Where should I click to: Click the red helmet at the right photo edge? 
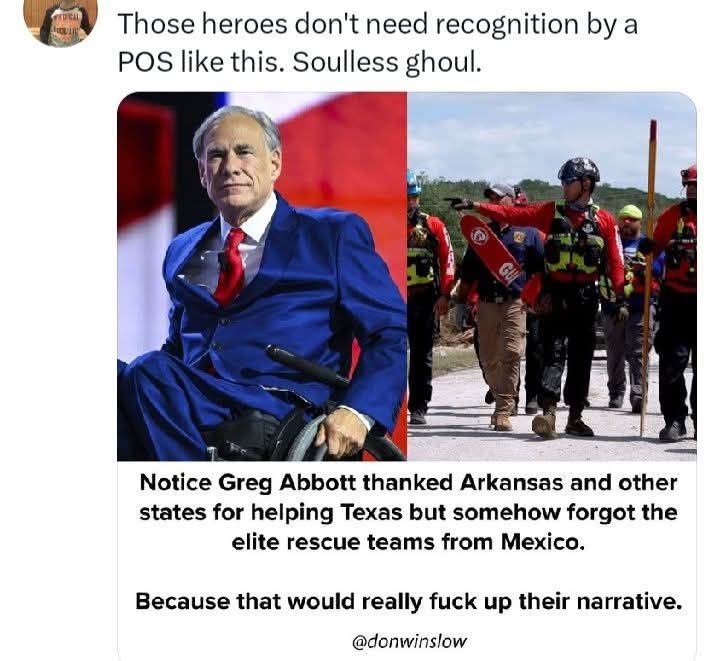tap(689, 175)
